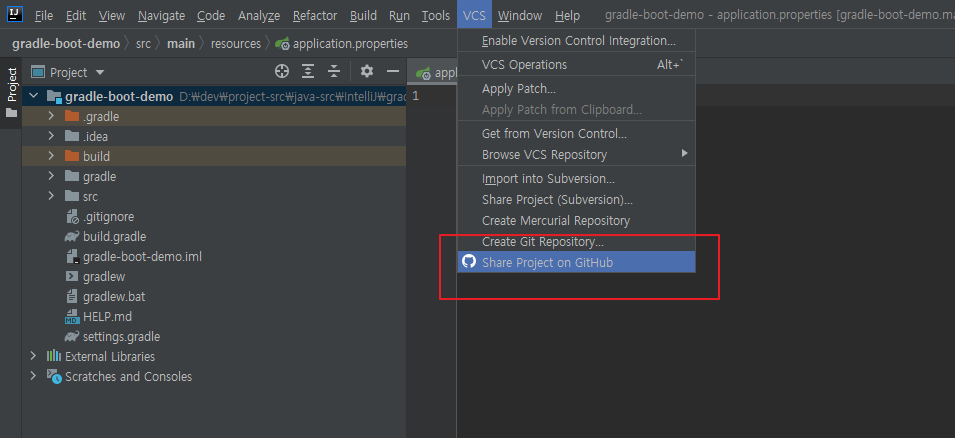Image resolution: width=955 pixels, height=438 pixels.
Task: Click the Spring leaf icon in breadcrumb
Action: click(281, 44)
